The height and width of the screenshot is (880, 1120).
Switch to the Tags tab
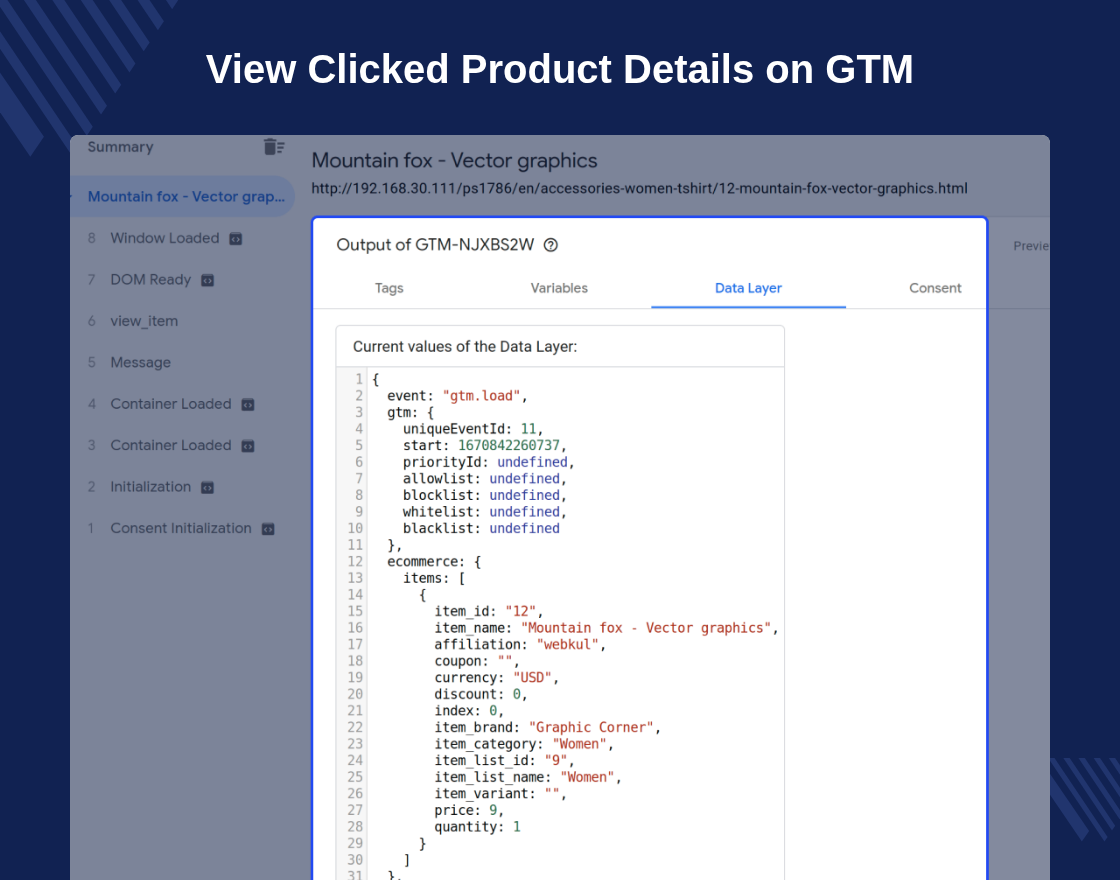pyautogui.click(x=389, y=288)
